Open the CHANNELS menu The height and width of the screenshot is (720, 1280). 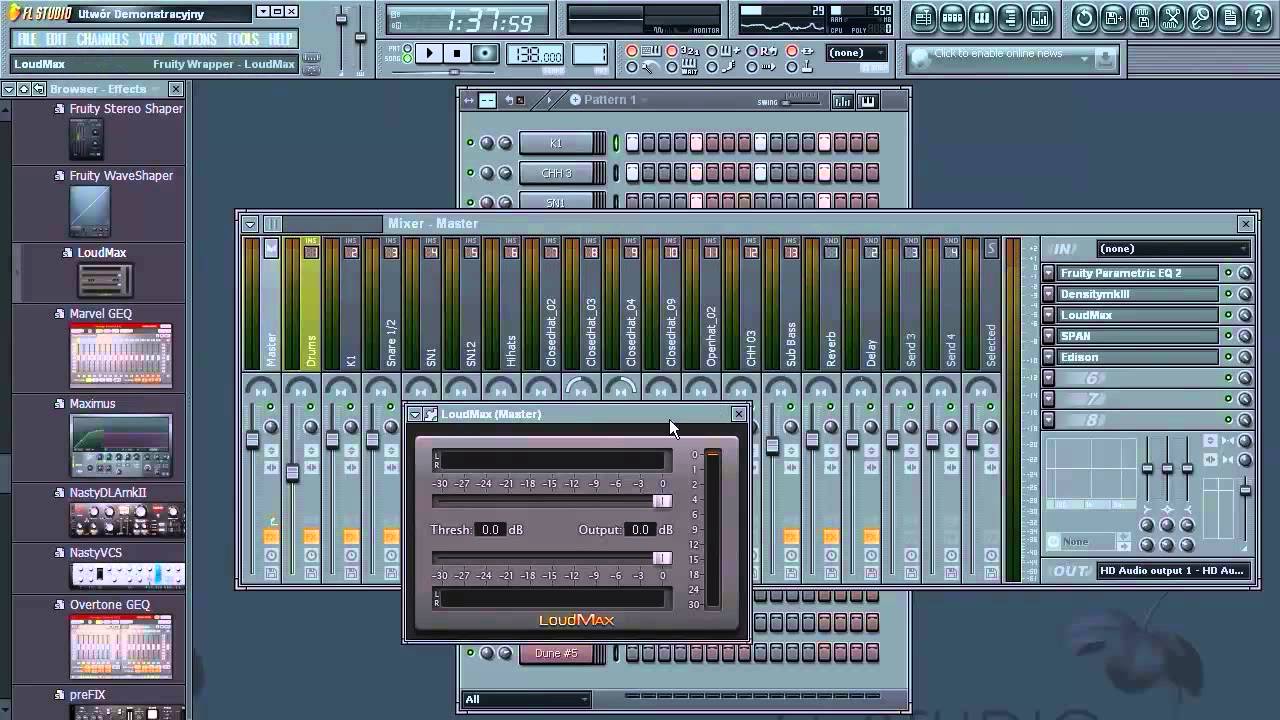[102, 39]
